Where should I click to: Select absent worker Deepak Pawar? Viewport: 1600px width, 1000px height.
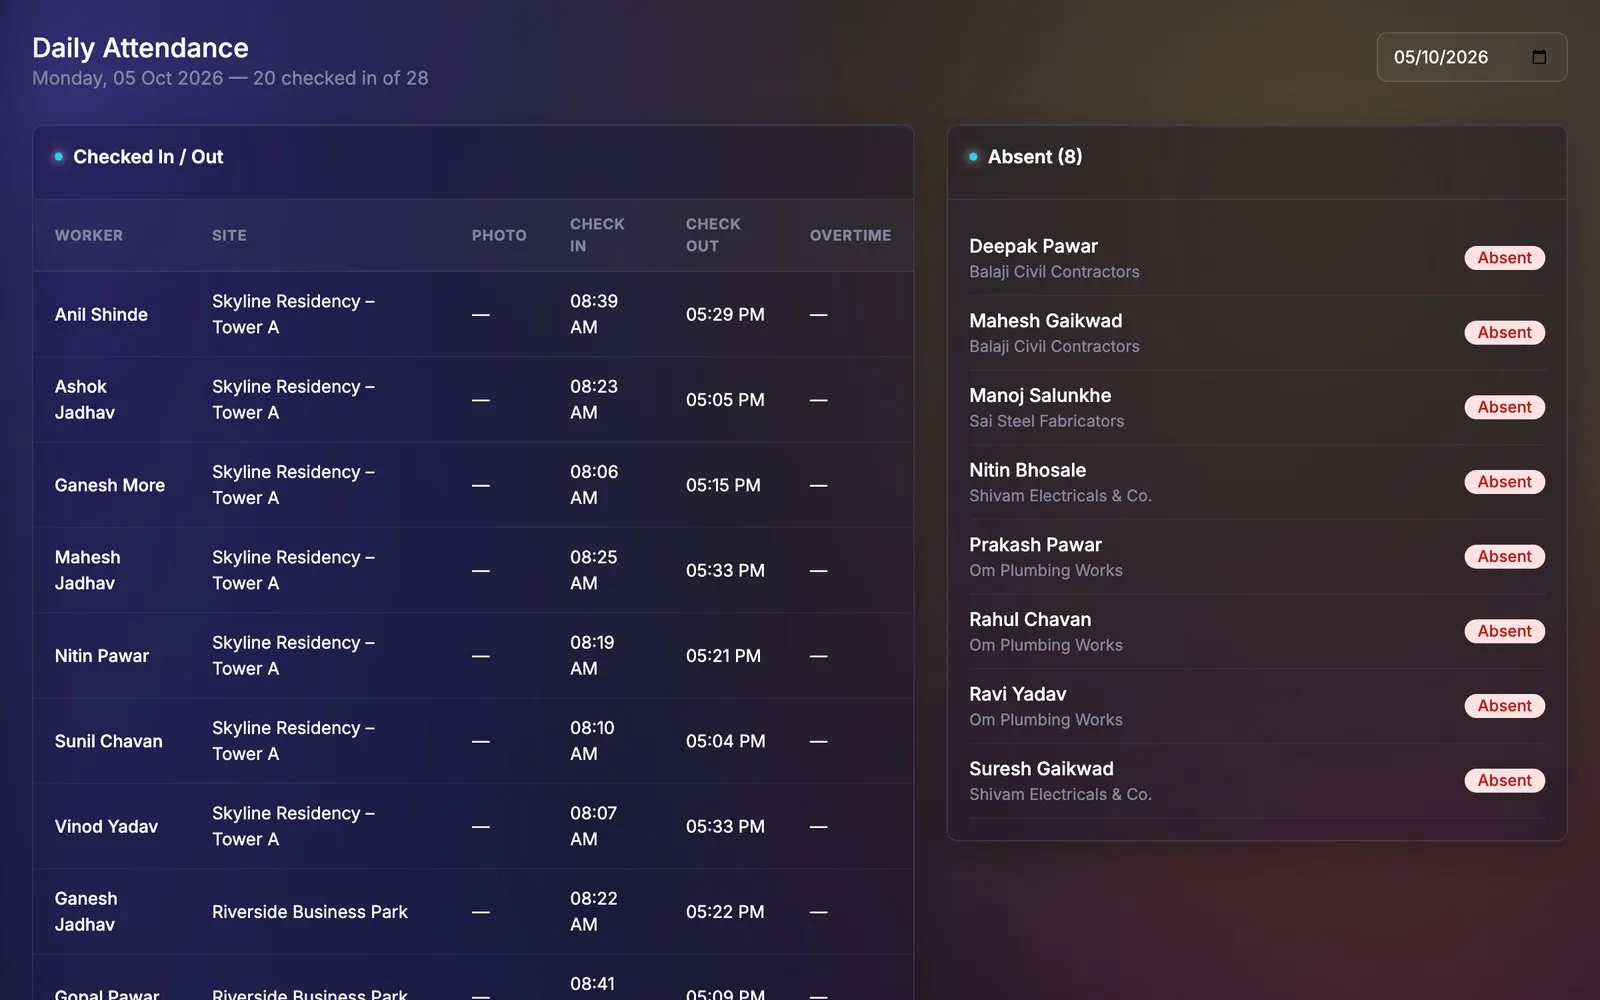[1033, 246]
